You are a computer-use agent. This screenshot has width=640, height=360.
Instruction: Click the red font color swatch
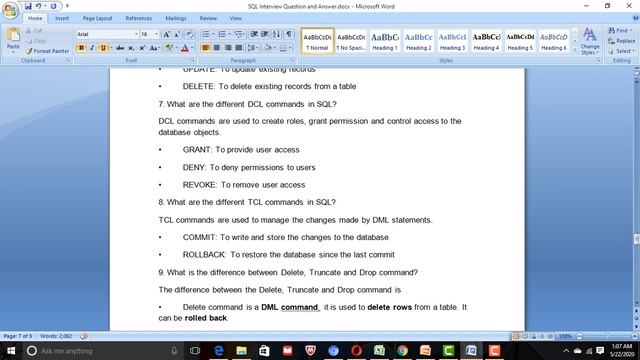(x=185, y=48)
